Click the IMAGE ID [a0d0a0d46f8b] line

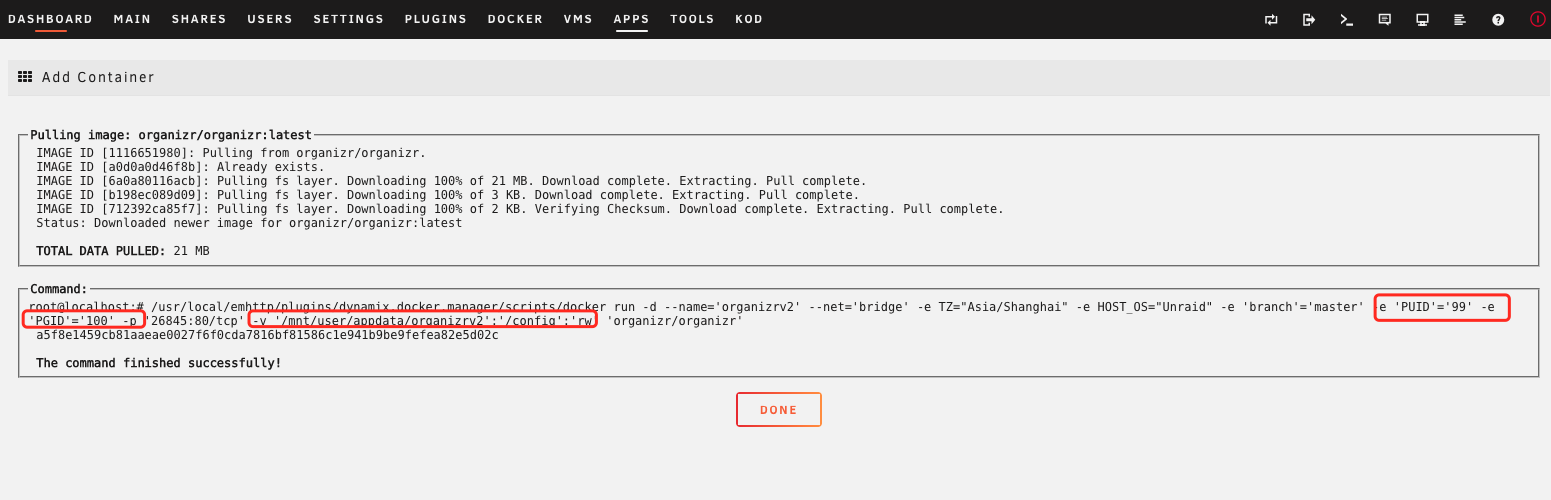pos(180,167)
